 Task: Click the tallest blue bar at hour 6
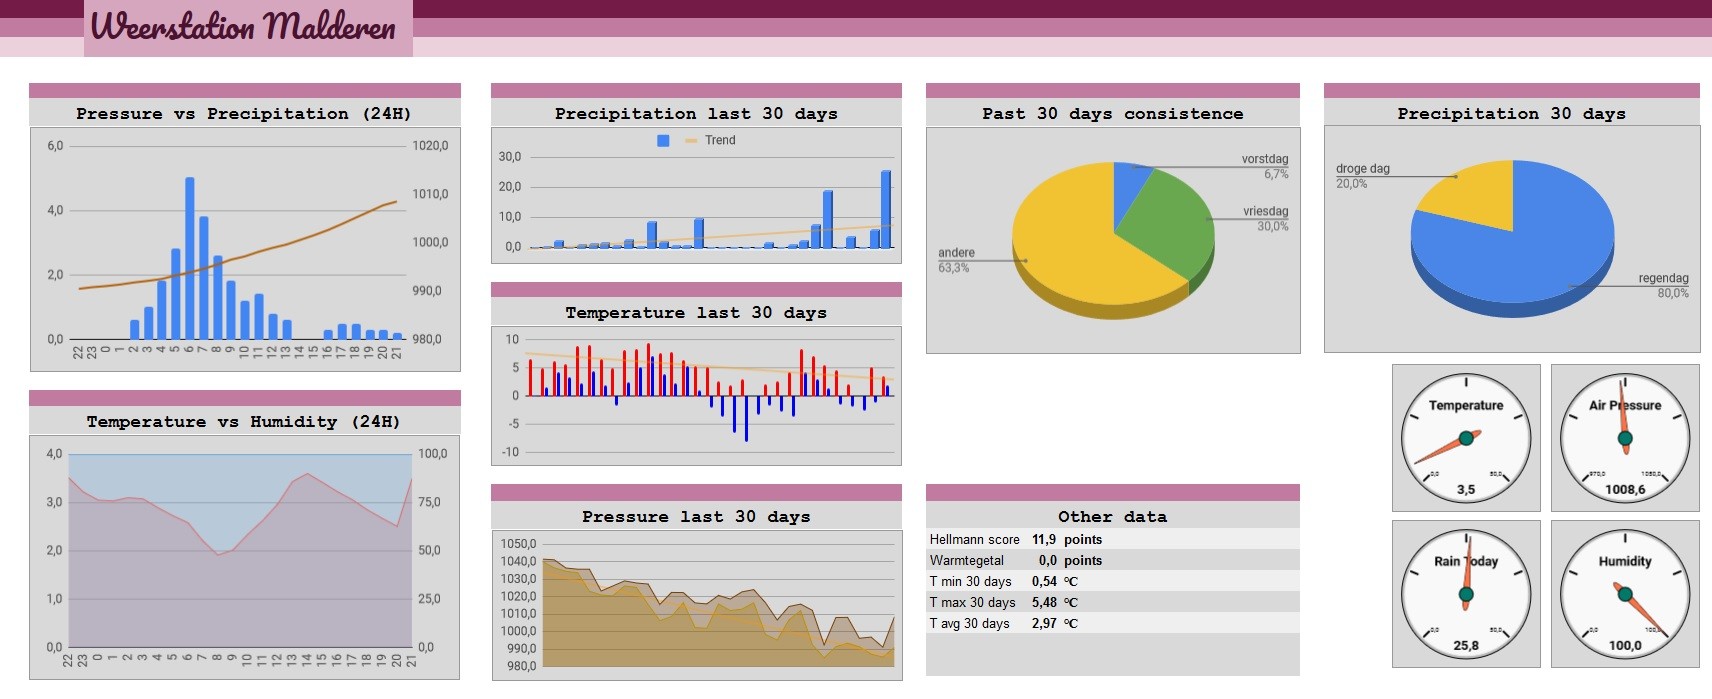[190, 259]
